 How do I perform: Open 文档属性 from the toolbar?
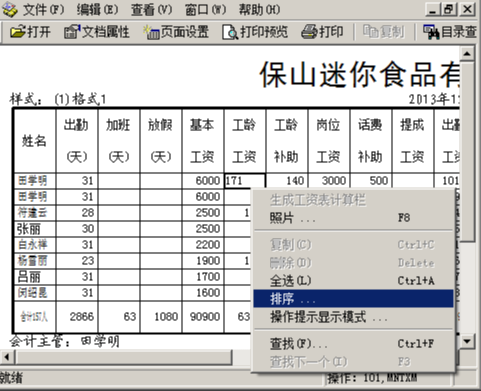click(x=97, y=32)
